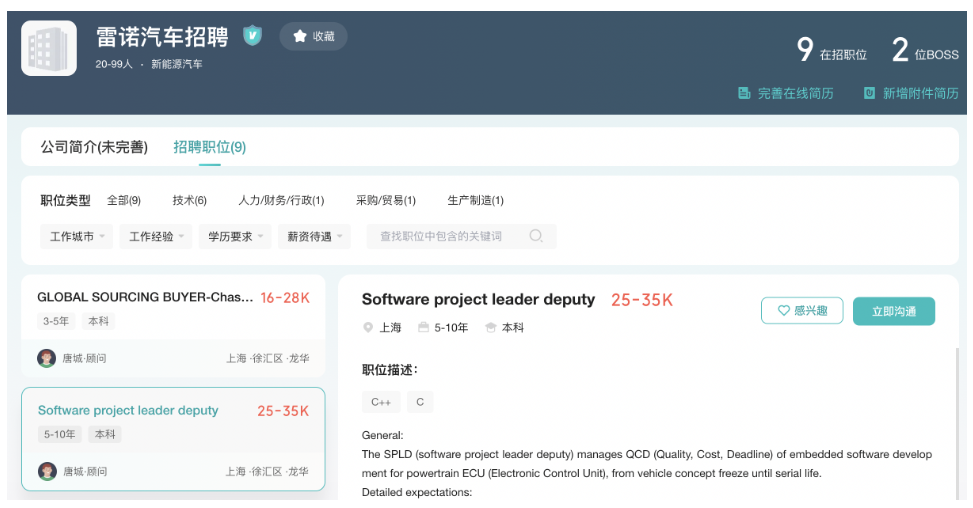
Task: Open the 学历要求 dropdown
Action: click(235, 236)
